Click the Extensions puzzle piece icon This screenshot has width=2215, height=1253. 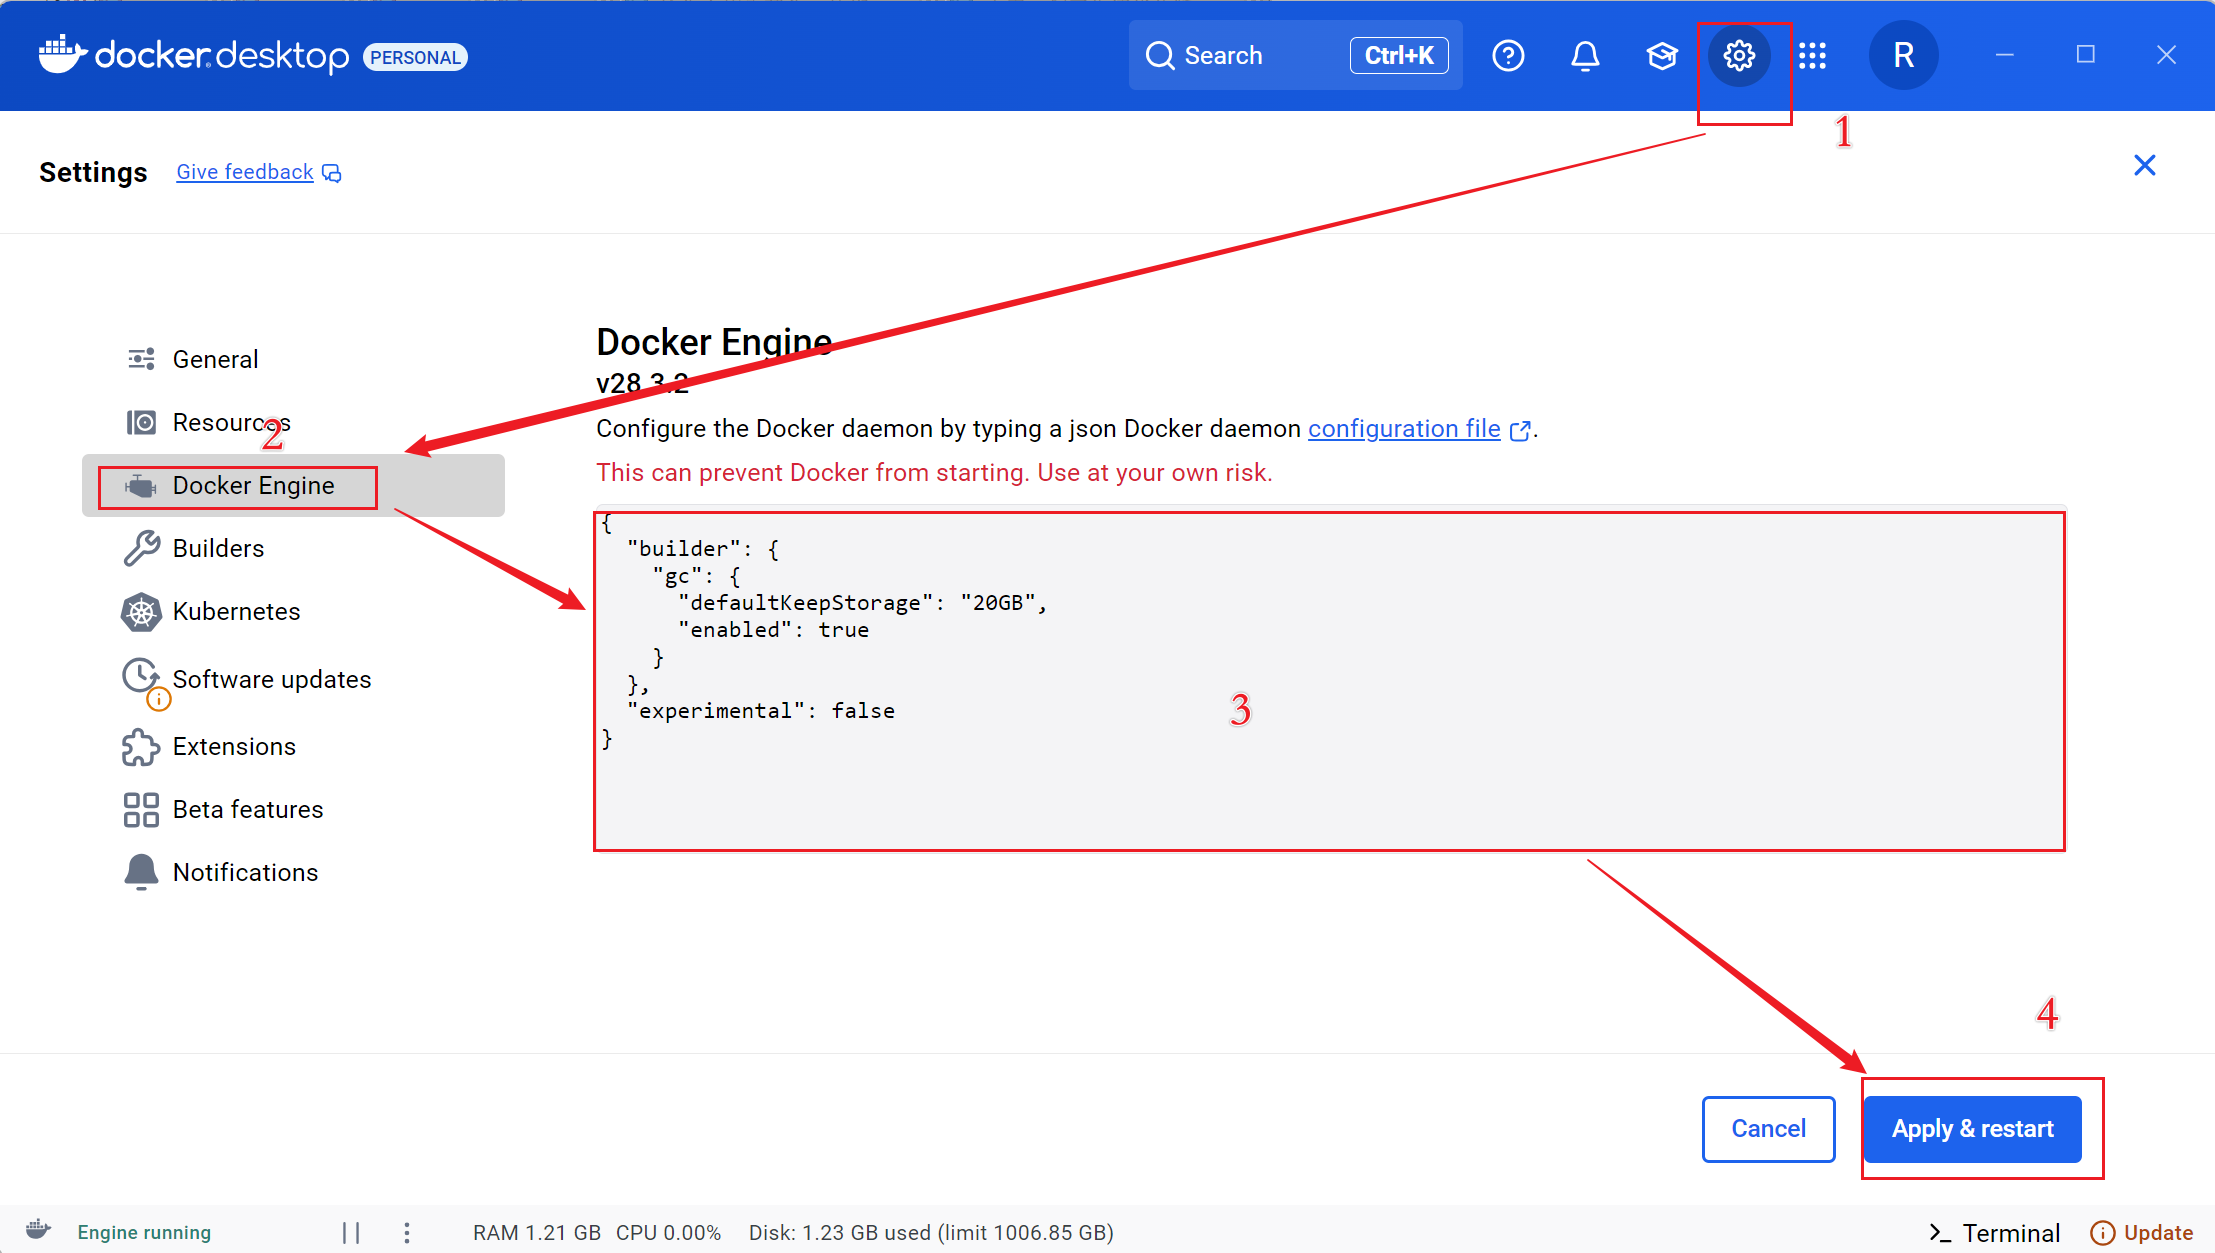point(141,747)
